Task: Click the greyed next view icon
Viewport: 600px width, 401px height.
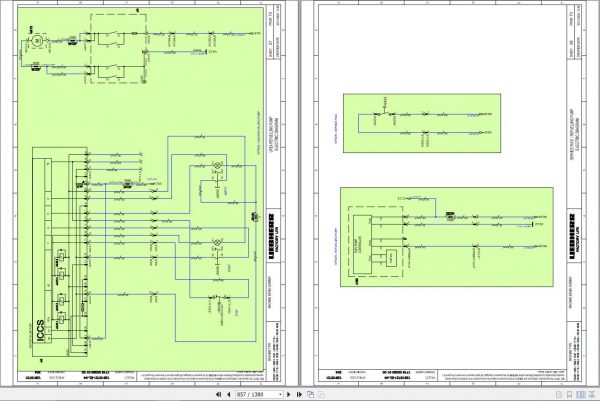Action: point(321,394)
